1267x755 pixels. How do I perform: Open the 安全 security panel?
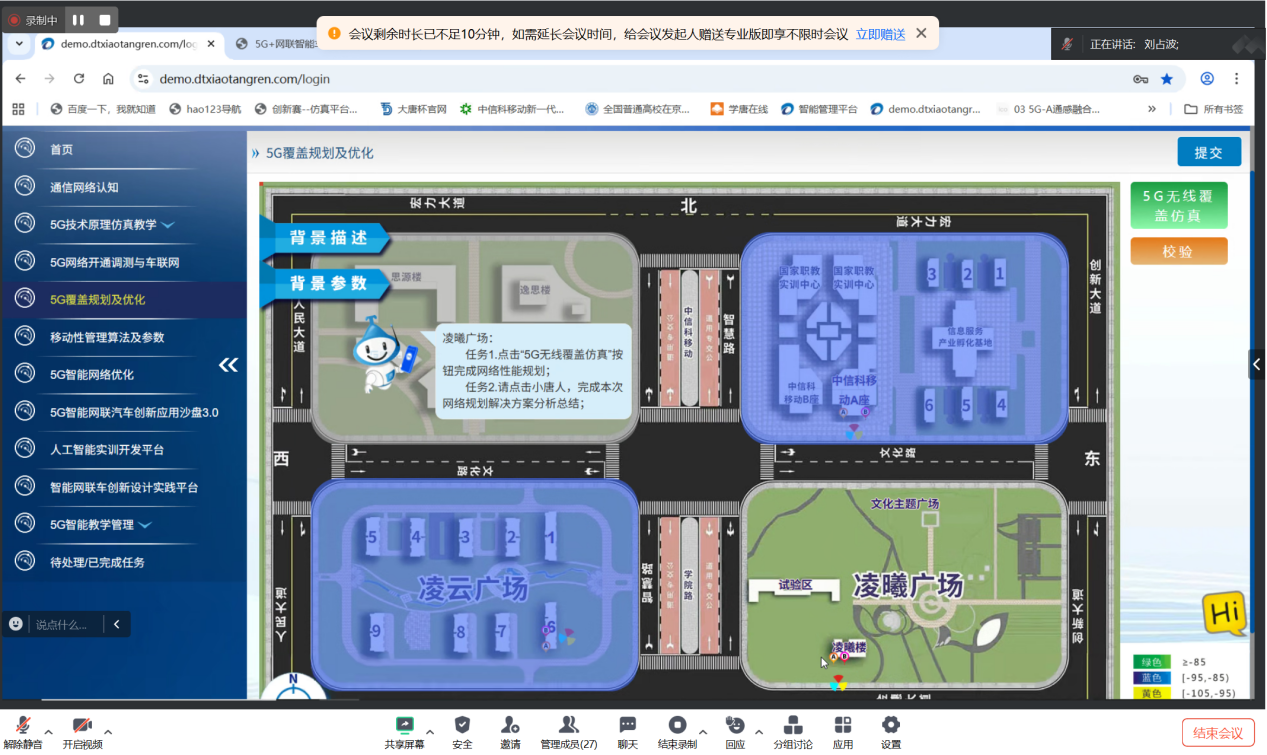pyautogui.click(x=461, y=729)
